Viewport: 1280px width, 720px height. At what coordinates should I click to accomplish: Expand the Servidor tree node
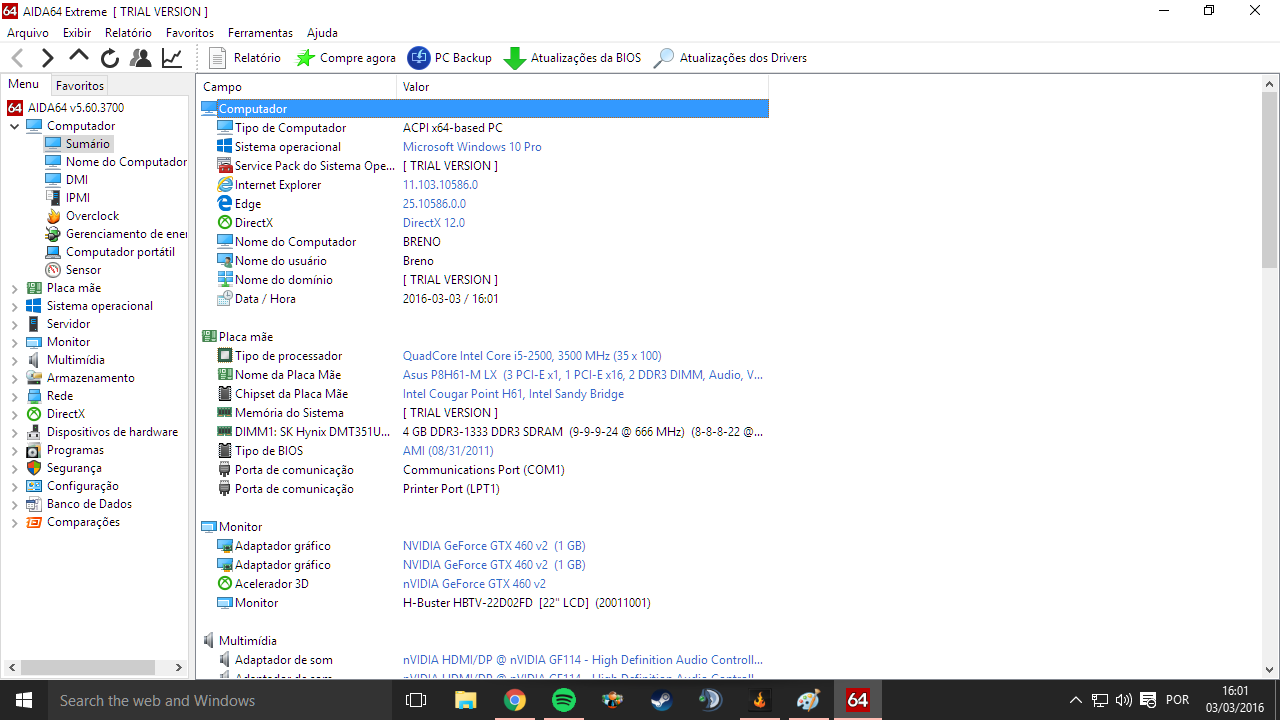[x=15, y=324]
